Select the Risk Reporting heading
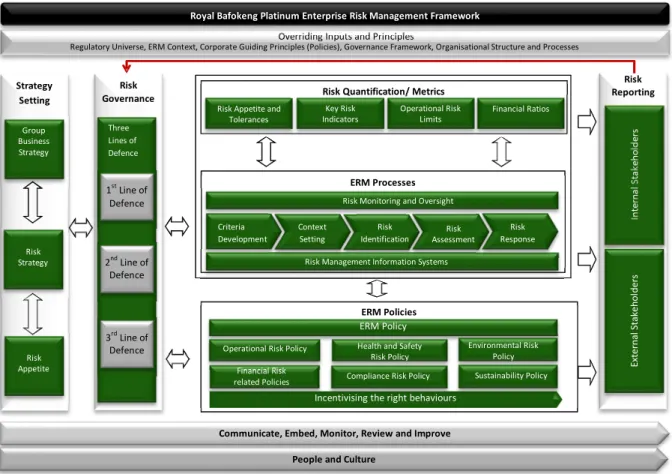 (x=633, y=86)
